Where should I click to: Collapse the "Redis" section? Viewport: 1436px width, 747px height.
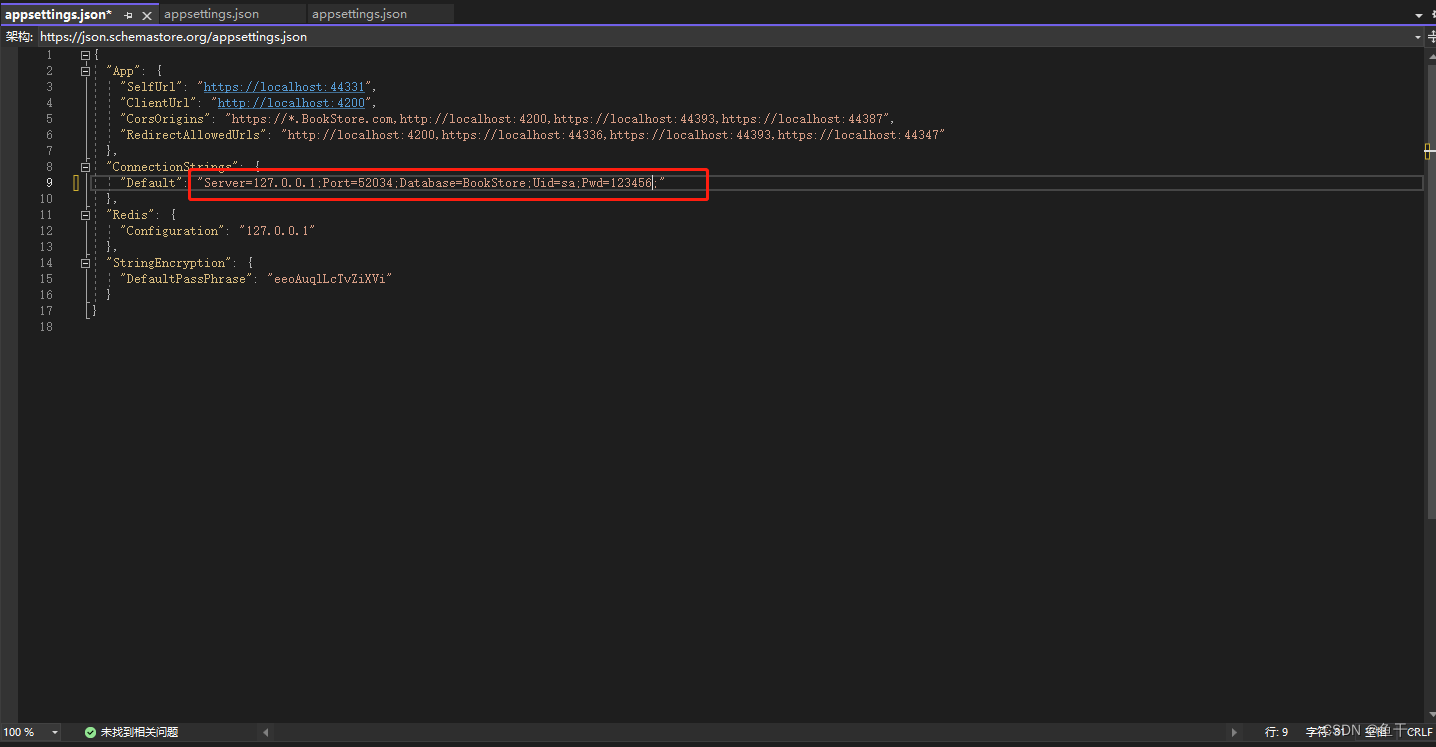[86, 215]
